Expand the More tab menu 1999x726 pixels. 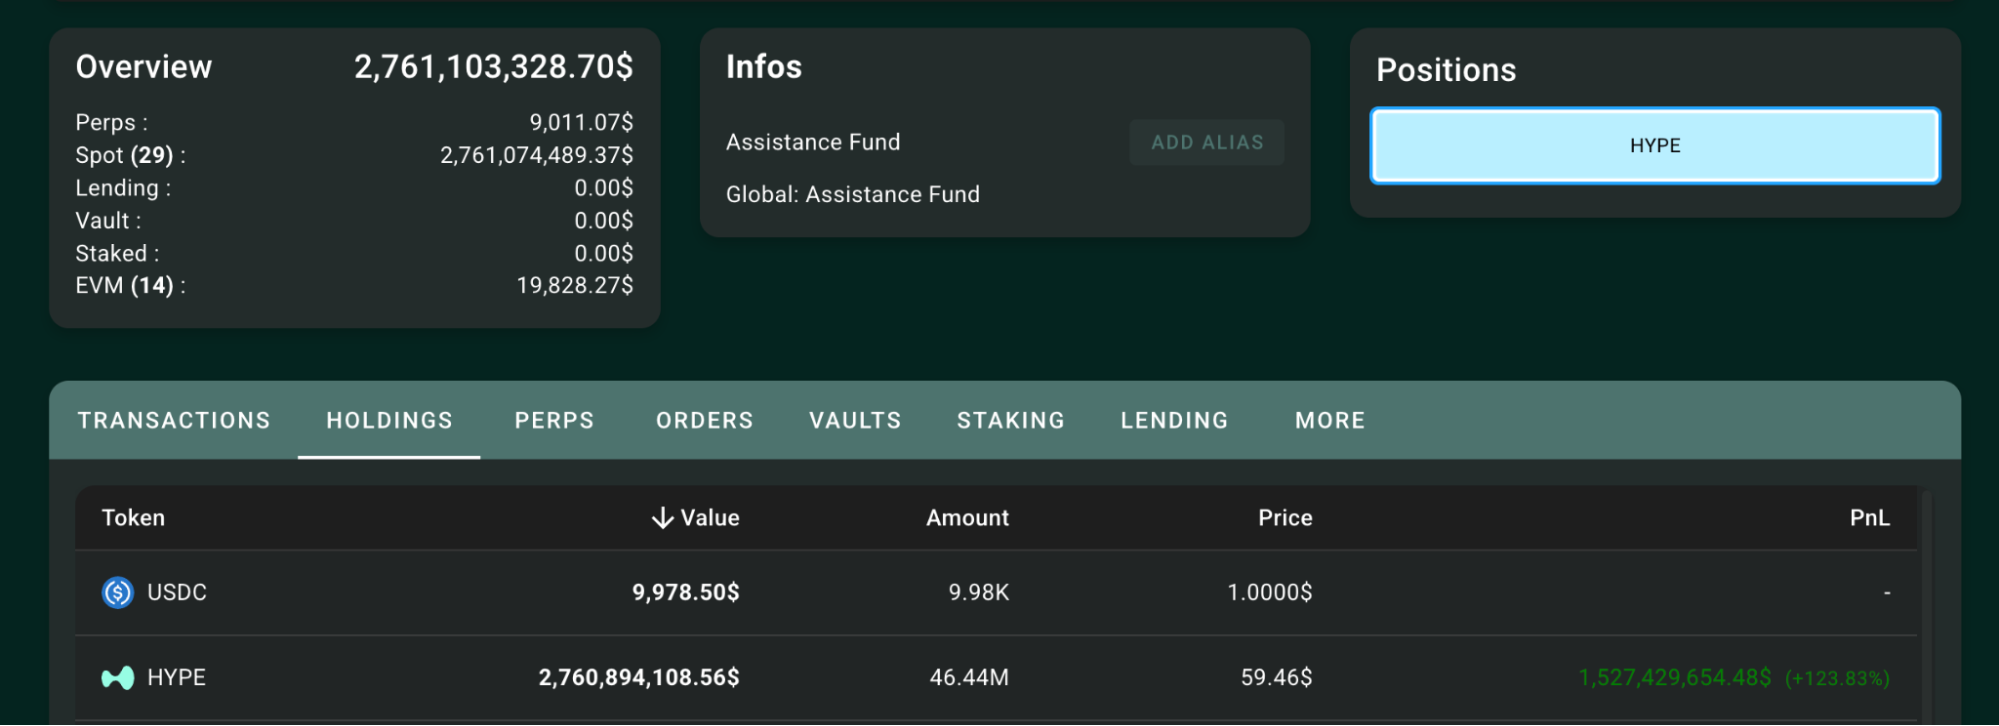[1330, 421]
